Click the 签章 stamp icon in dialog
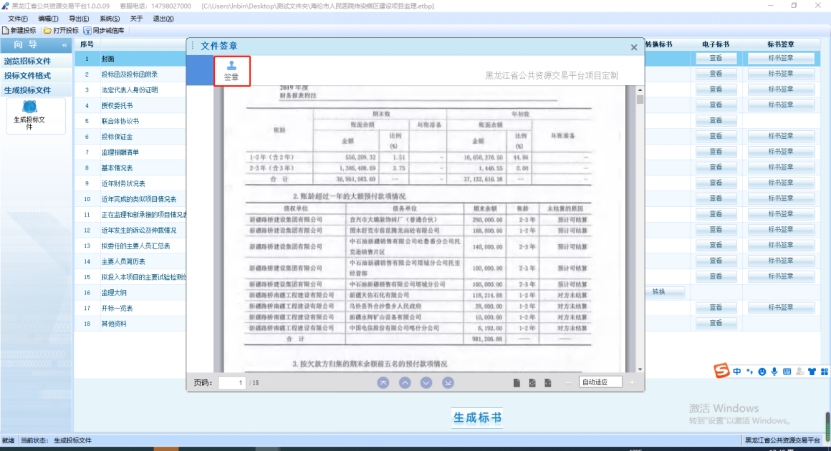Viewport: 831px width, 451px height. [230, 70]
